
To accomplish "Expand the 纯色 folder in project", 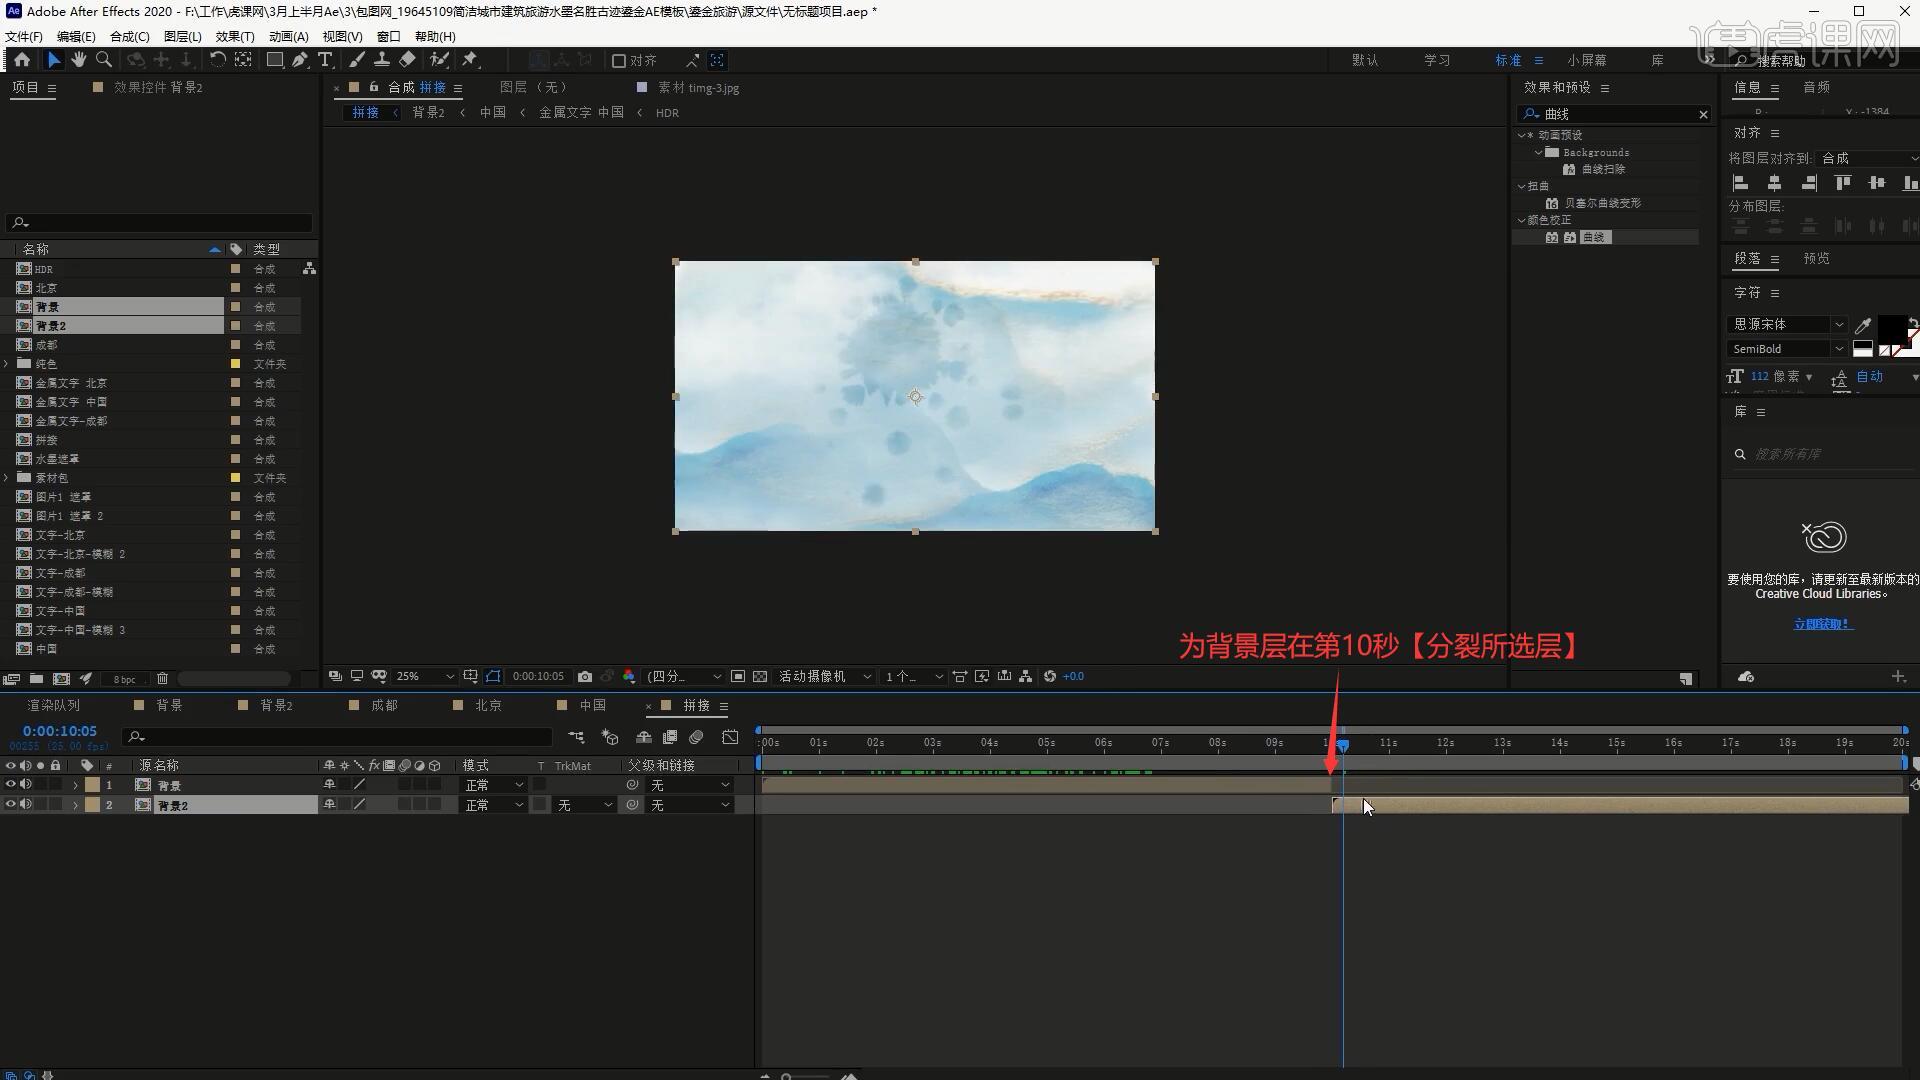I will (x=7, y=364).
